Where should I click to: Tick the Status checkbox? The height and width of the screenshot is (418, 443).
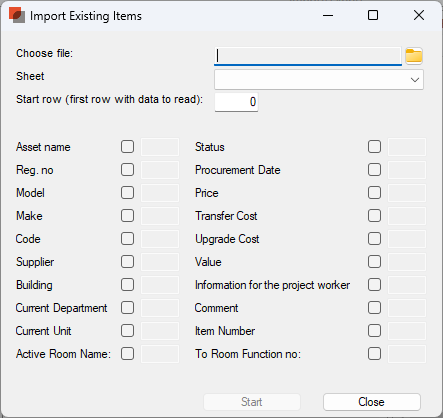pyautogui.click(x=374, y=147)
